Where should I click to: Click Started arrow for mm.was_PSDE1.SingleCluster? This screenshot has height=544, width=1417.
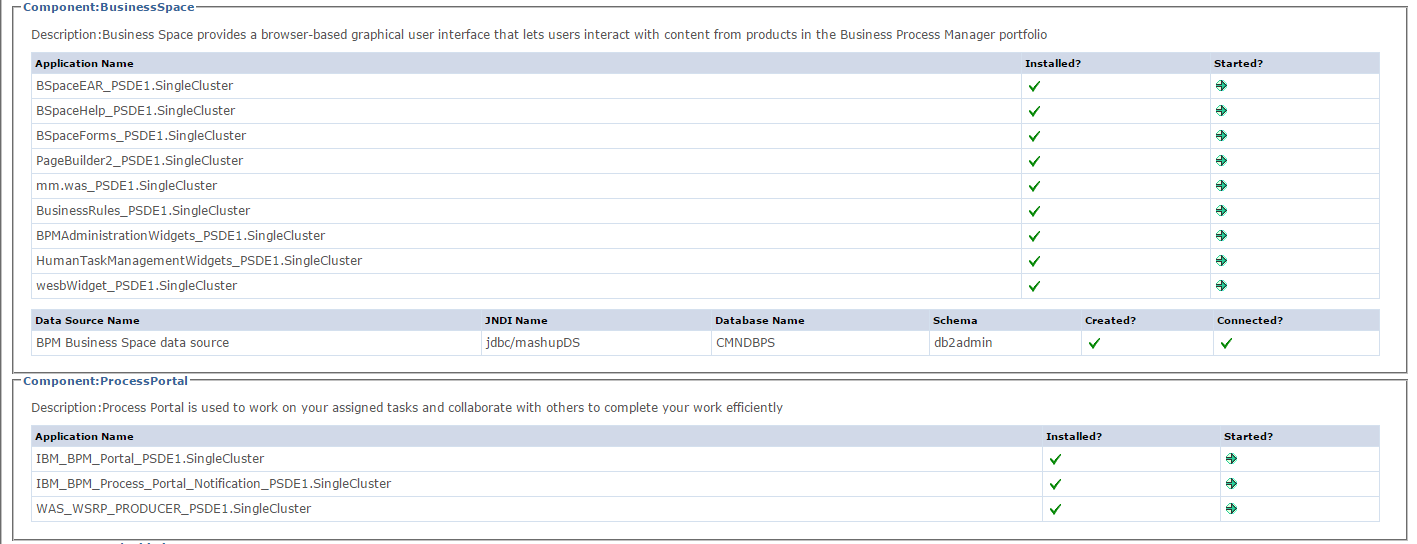coord(1221,185)
